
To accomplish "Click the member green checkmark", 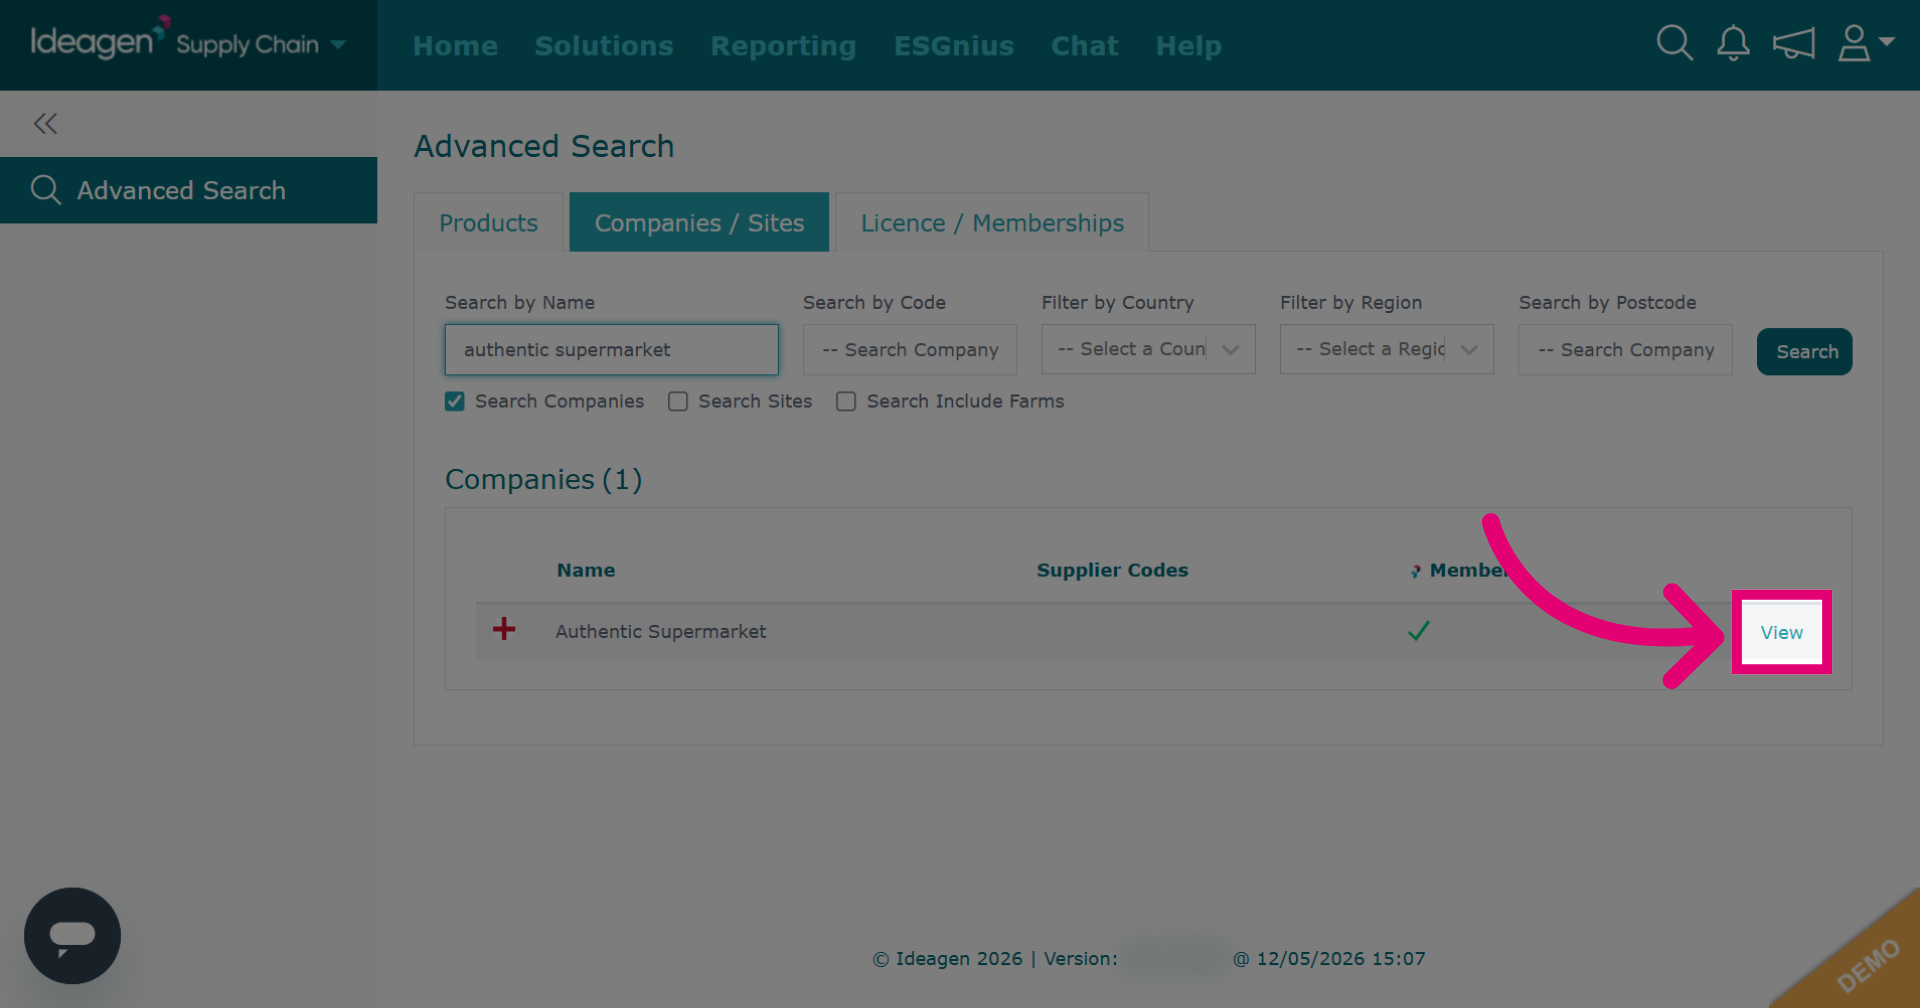I will pos(1418,631).
